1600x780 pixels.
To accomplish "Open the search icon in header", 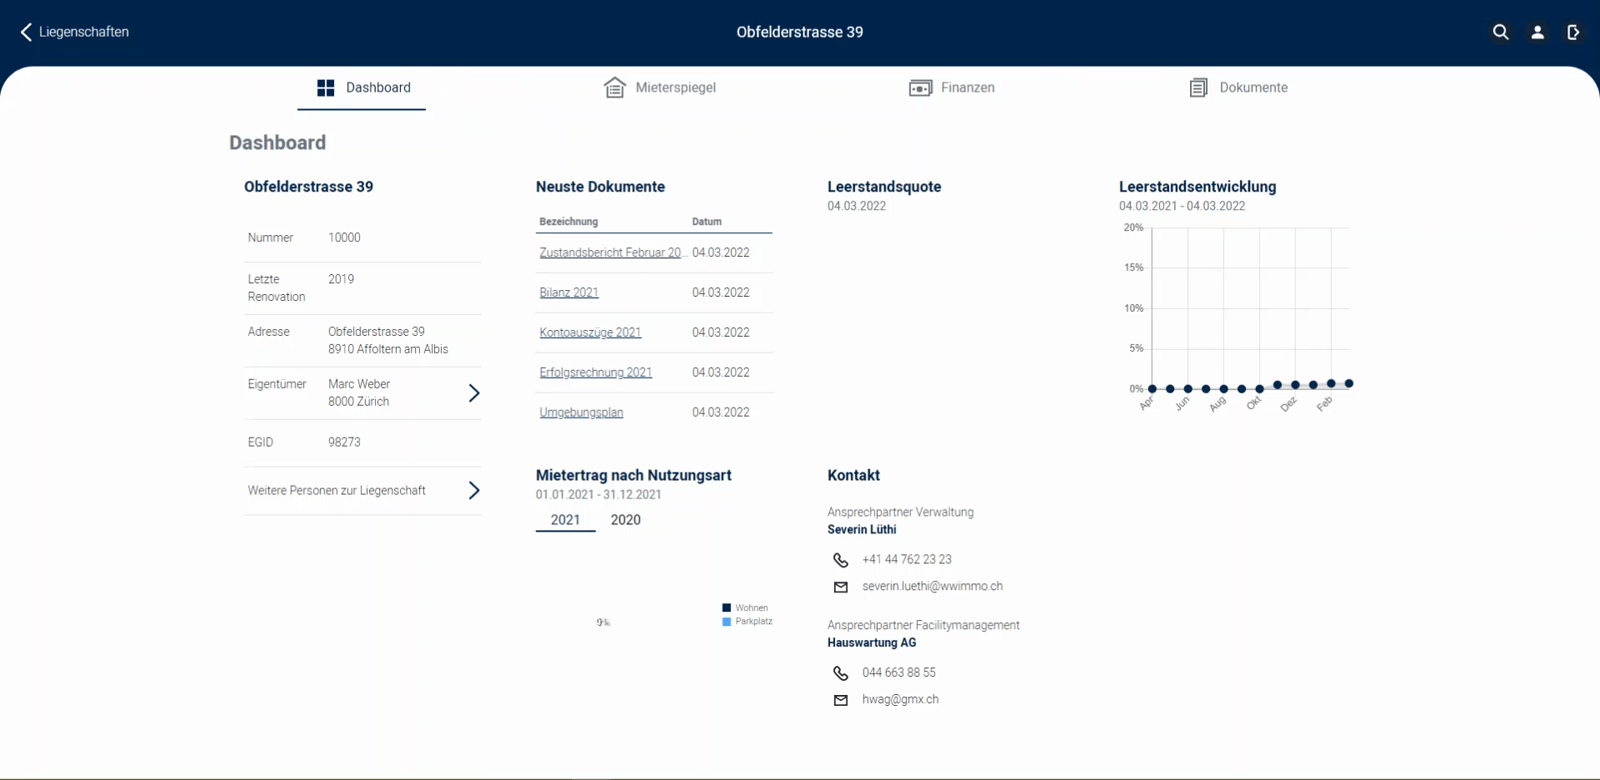I will (1501, 32).
